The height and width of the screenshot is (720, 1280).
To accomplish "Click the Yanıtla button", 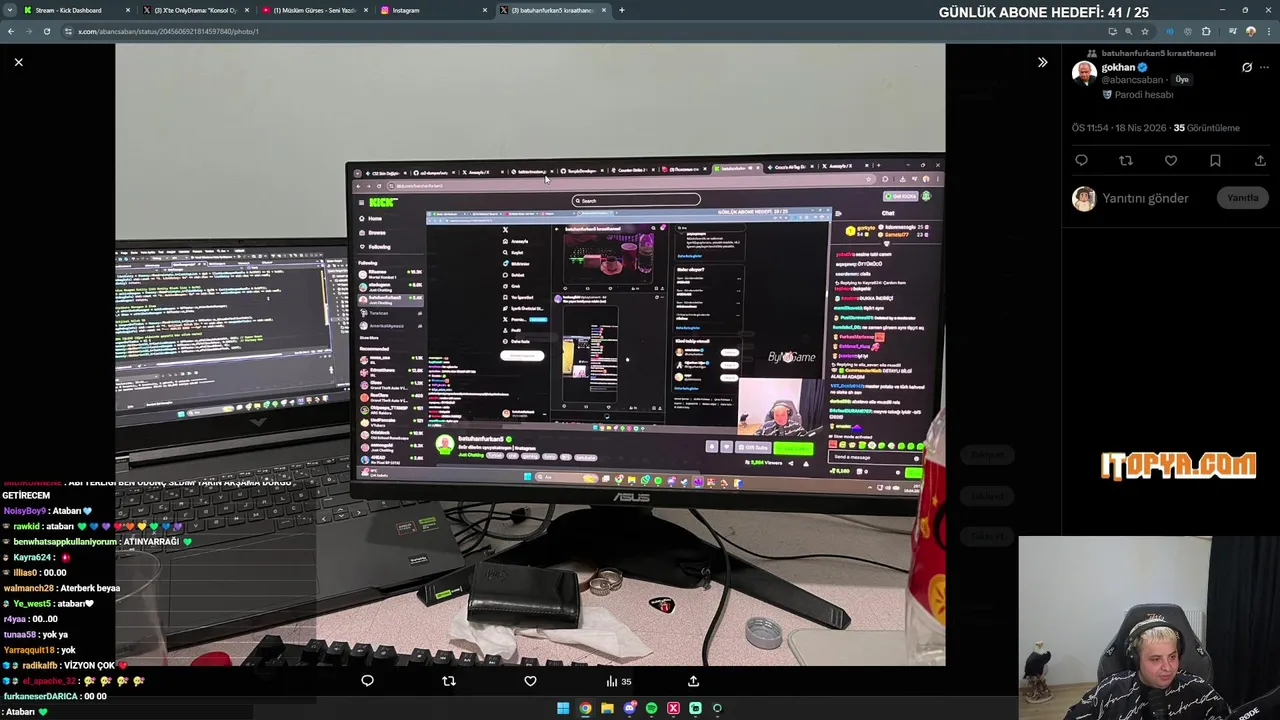I will [1243, 198].
